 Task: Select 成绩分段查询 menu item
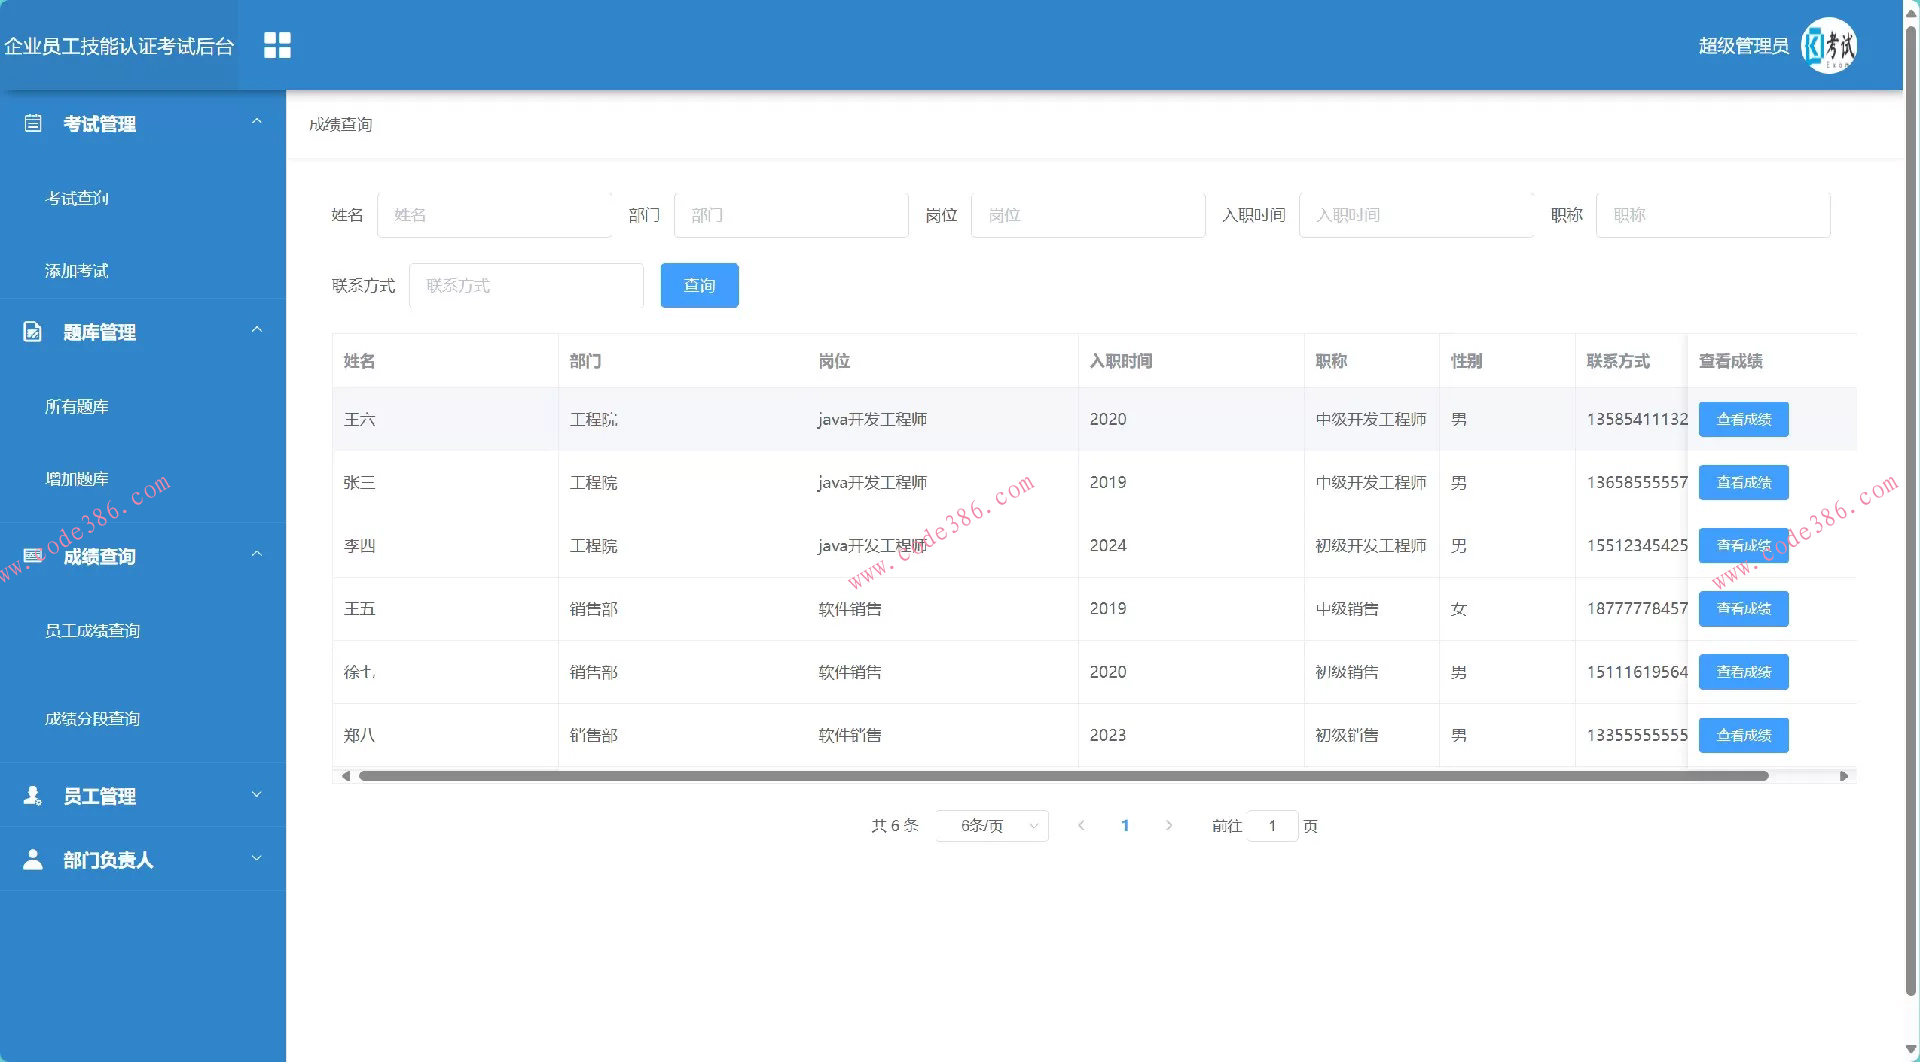92,719
